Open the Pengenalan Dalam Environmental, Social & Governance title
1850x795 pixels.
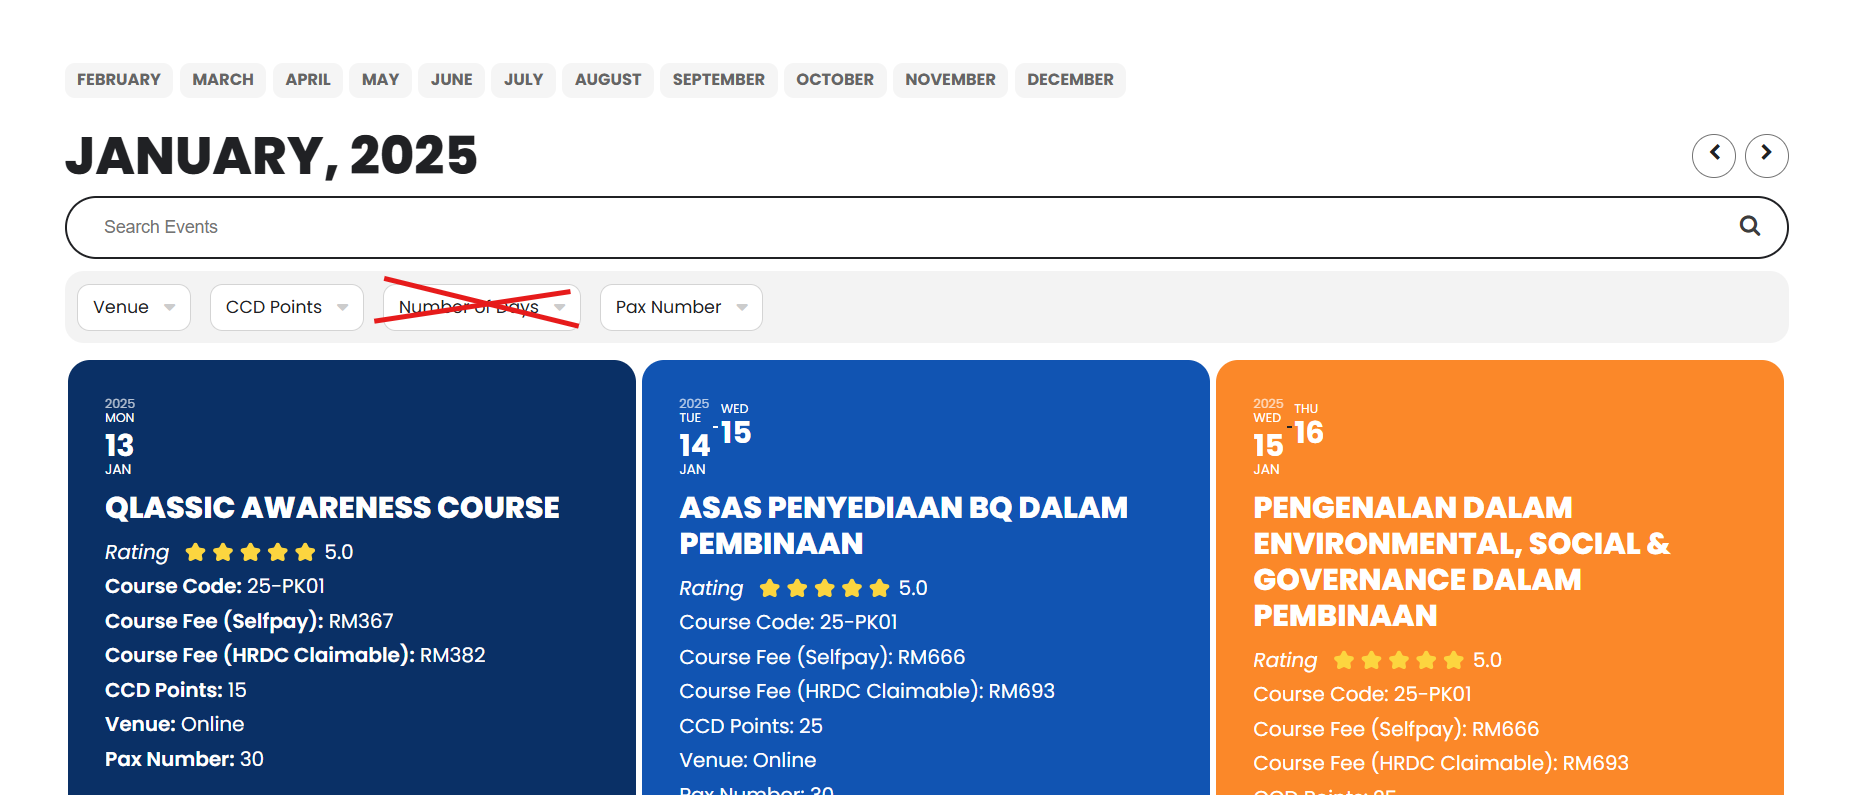(1461, 562)
